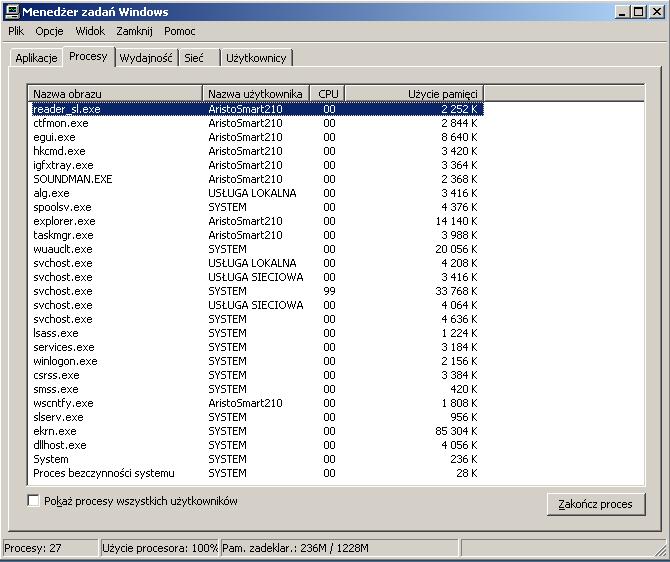
Task: Enable Pokaż procesy wszystkich użytkowników checkbox
Action: coord(33,501)
